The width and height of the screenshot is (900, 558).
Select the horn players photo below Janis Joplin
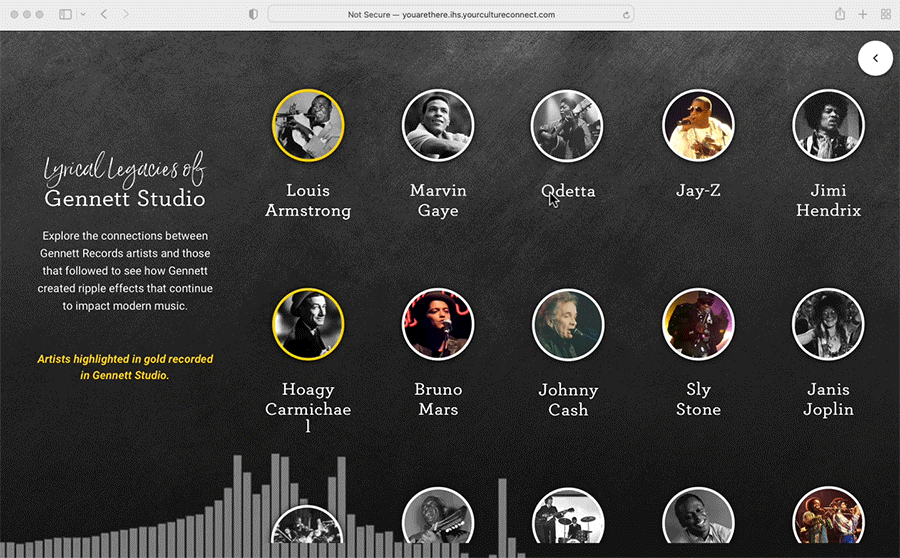coord(828,516)
